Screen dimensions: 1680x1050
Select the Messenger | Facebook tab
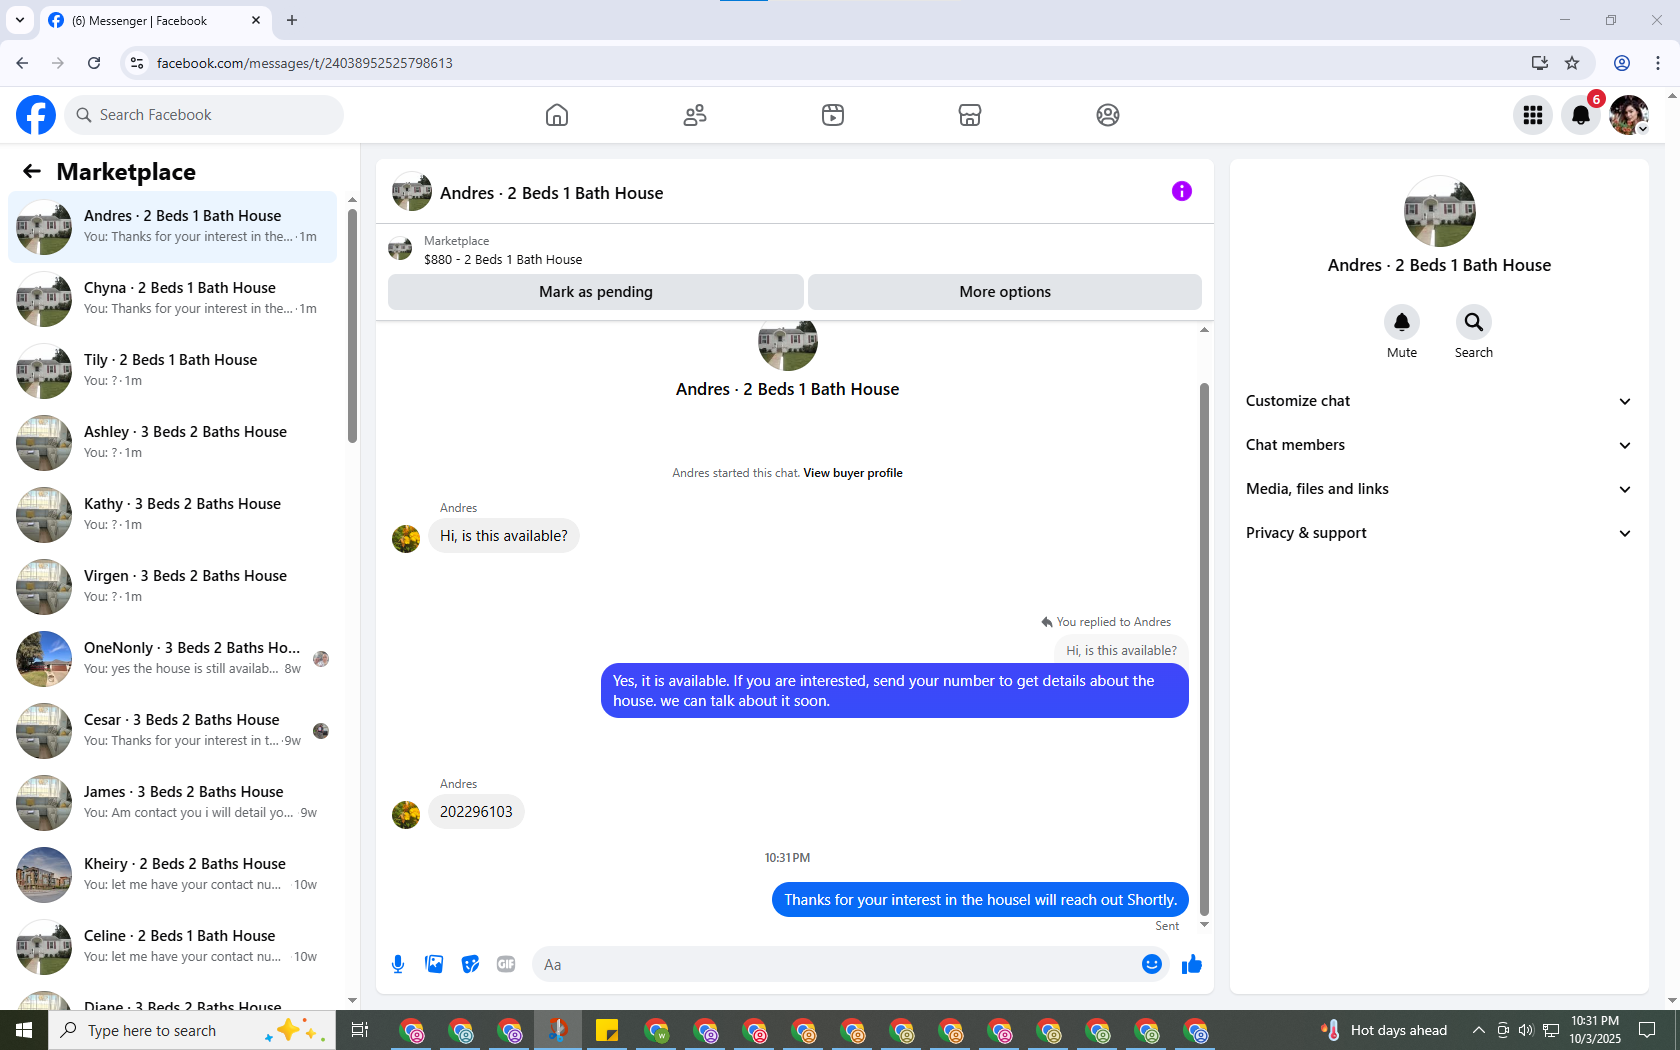(155, 20)
